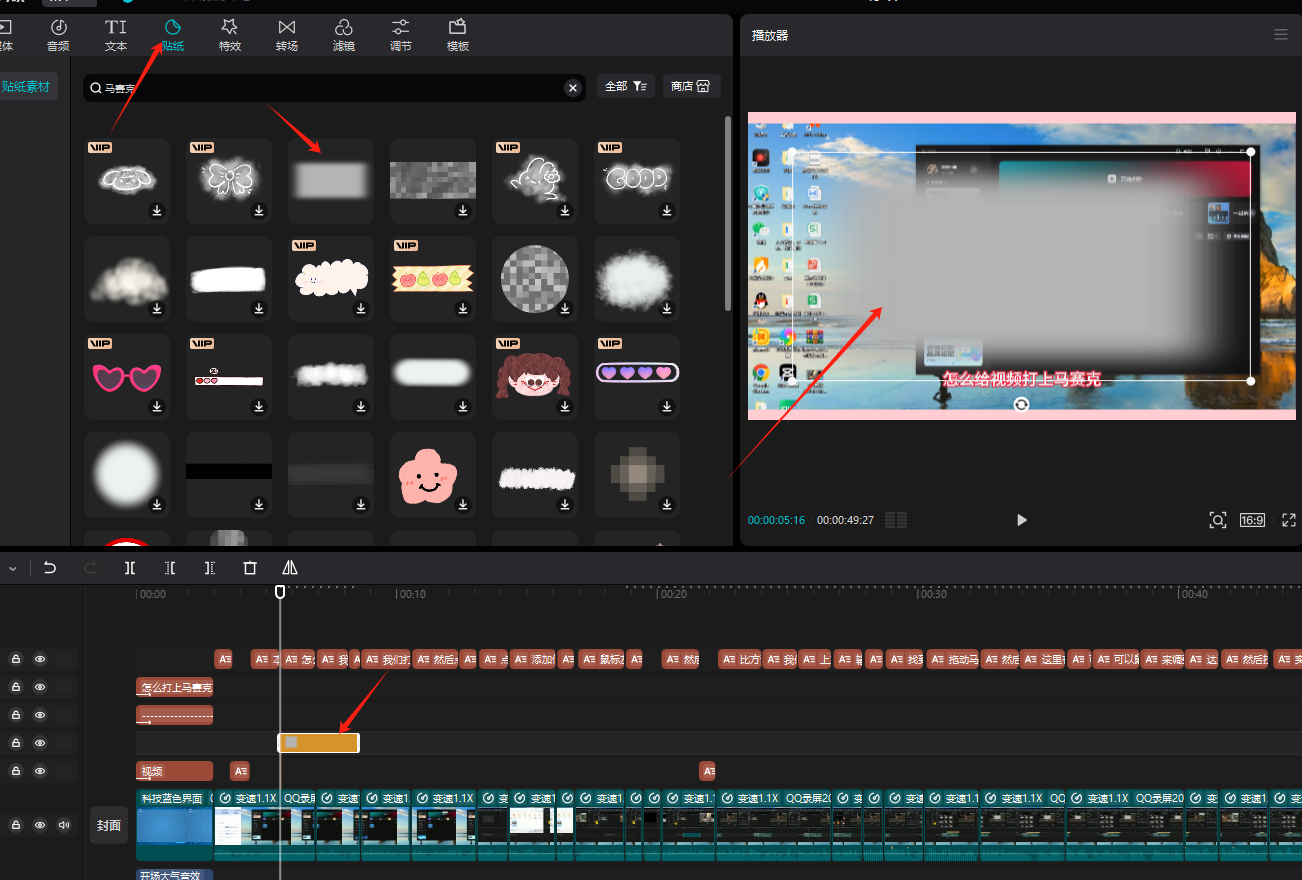Click the 封面 cover button
This screenshot has height=880, width=1302.
coord(109,825)
